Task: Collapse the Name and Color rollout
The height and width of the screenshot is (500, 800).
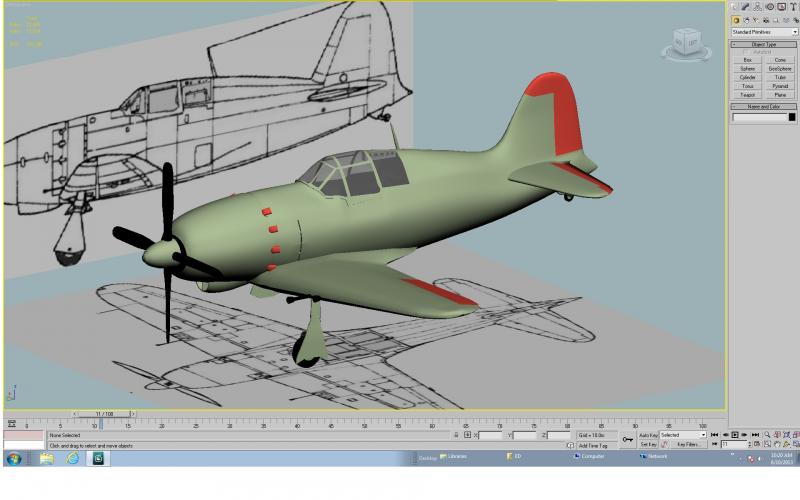Action: (764, 107)
